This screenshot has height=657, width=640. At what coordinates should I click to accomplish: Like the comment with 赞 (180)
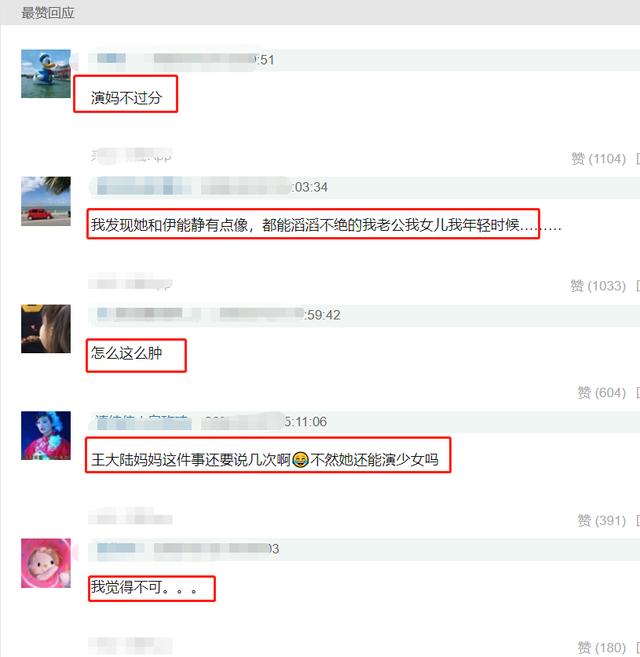tap(601, 647)
